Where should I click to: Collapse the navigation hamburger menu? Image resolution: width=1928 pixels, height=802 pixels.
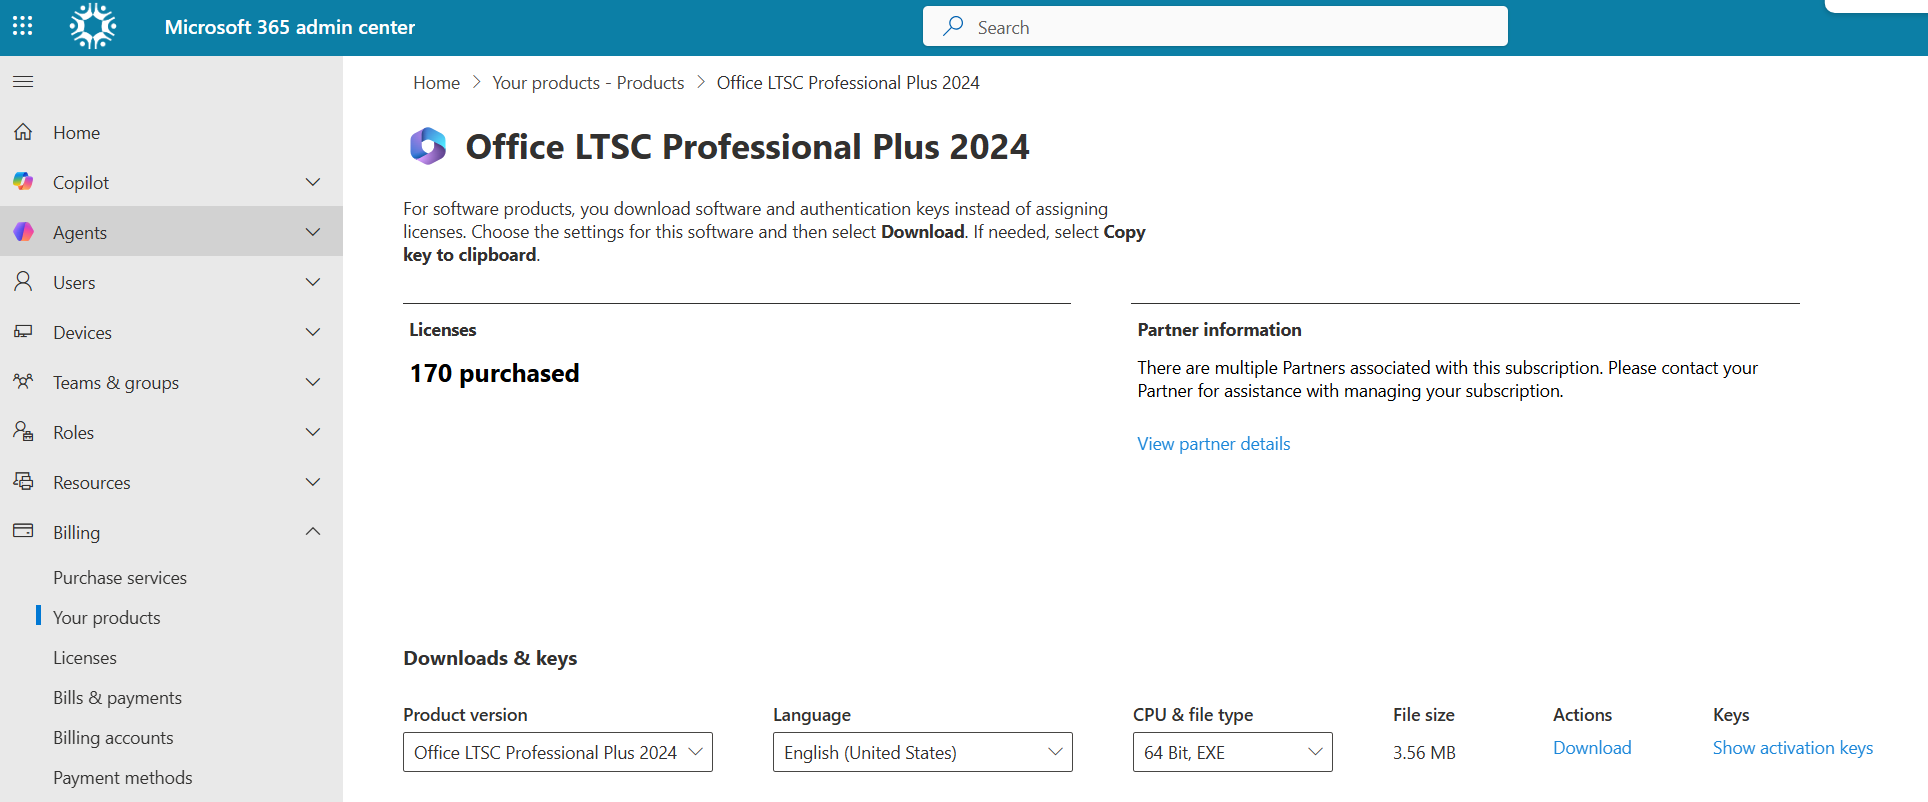pyautogui.click(x=23, y=81)
